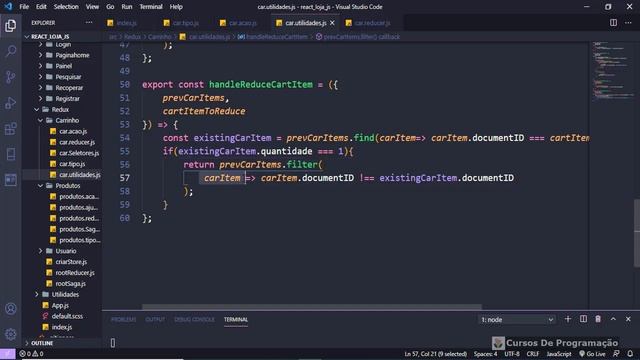640x360 pixels.
Task: Start Go Live server
Action: (592, 353)
